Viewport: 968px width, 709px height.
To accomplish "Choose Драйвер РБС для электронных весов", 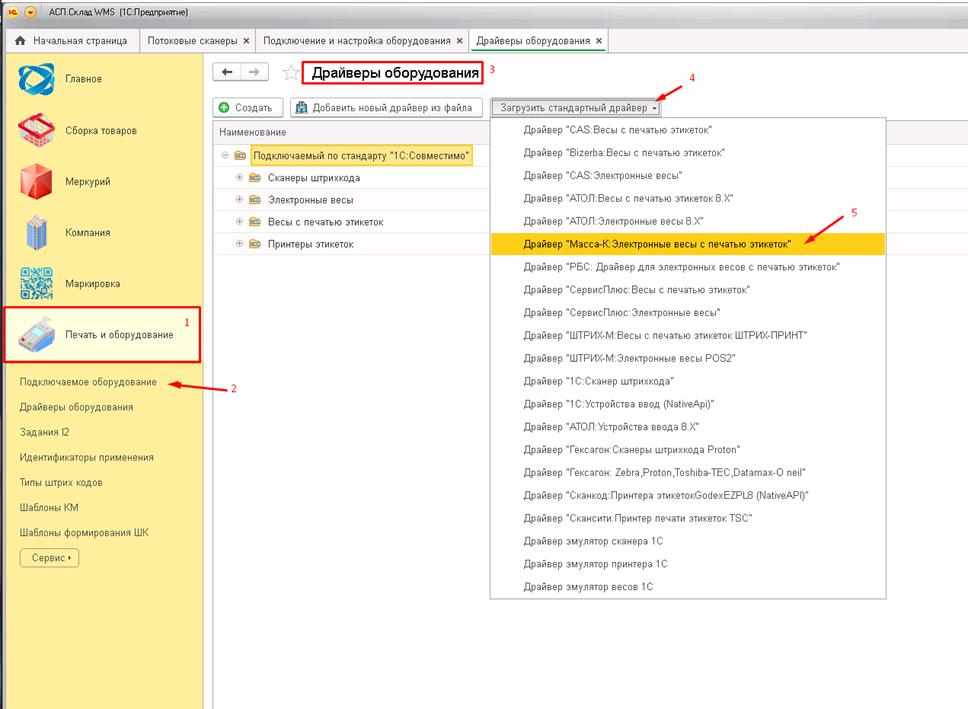I will click(x=688, y=267).
